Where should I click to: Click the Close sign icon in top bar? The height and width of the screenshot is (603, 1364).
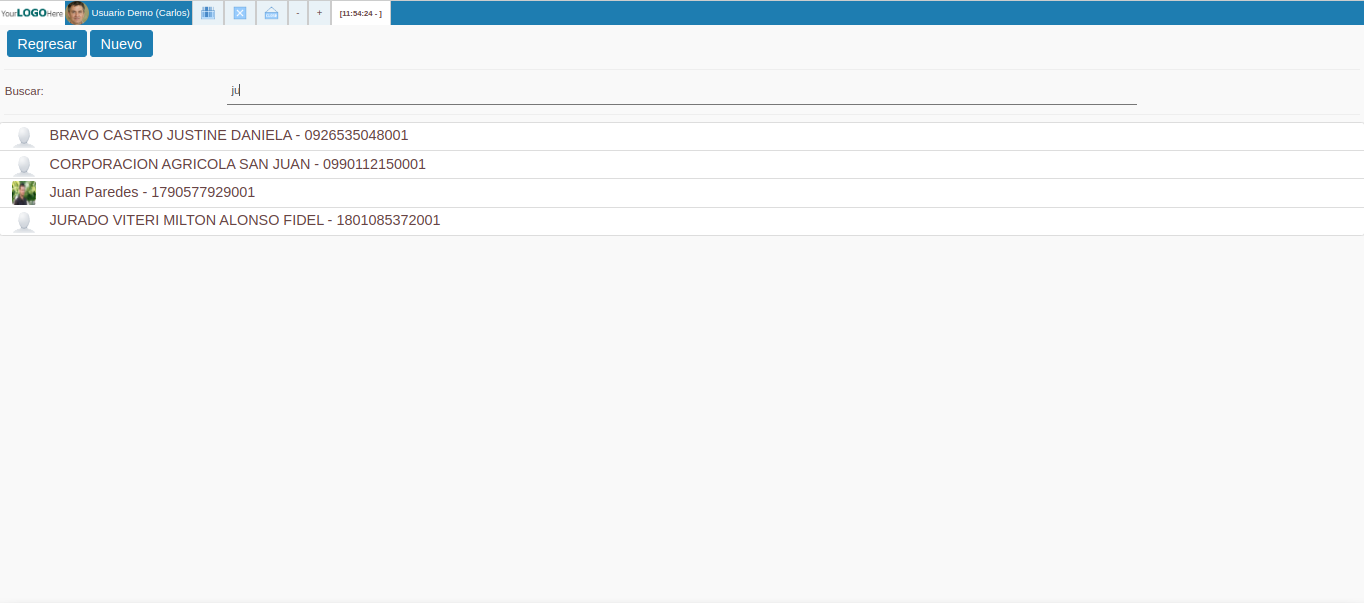point(271,13)
